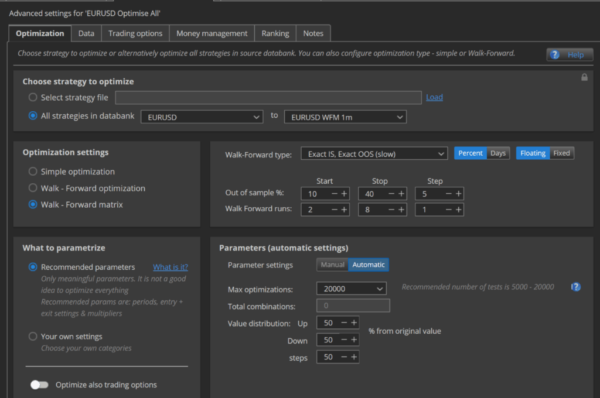Open the Help button
This screenshot has height=398, width=600.
coord(570,55)
